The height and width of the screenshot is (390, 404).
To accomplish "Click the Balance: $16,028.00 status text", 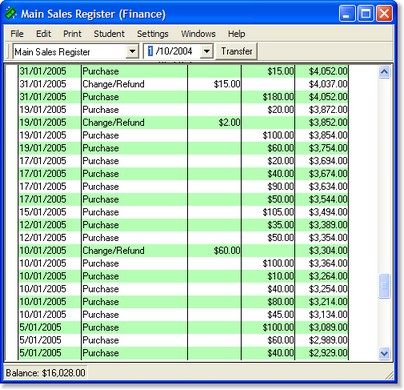I will (46, 373).
